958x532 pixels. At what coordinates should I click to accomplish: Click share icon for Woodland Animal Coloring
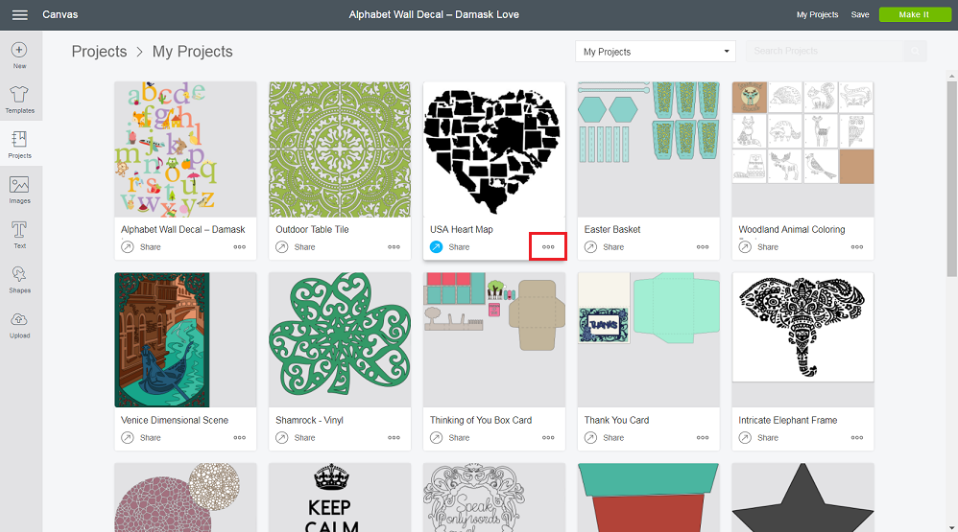click(745, 247)
